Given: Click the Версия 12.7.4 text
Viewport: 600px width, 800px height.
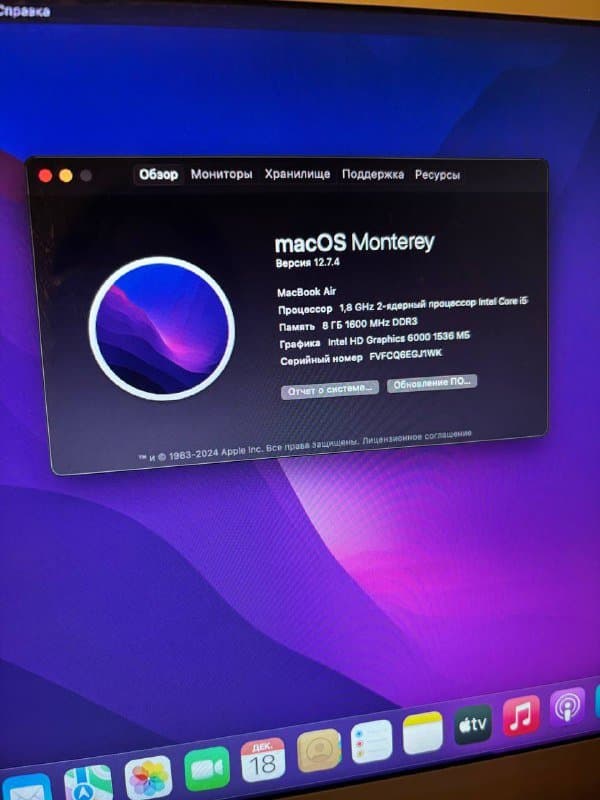Looking at the screenshot, I should (308, 263).
